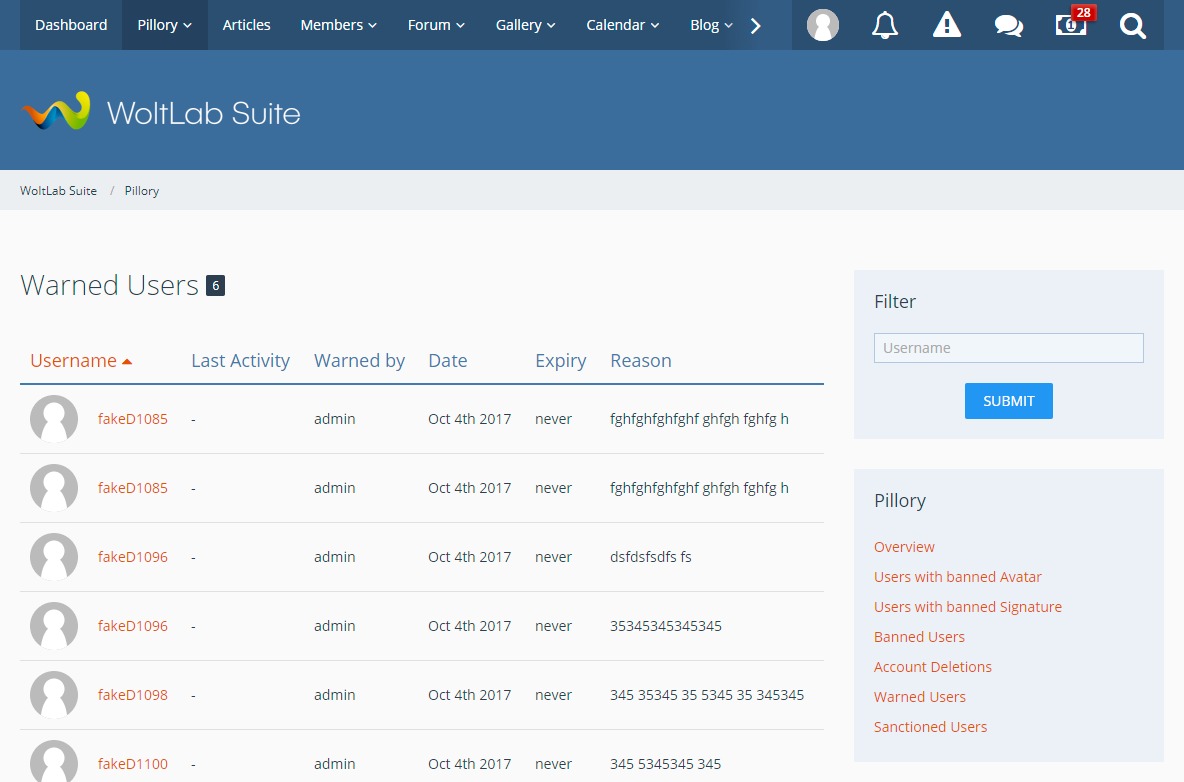This screenshot has width=1184, height=782.
Task: Go to Articles in the main menu
Action: click(246, 25)
